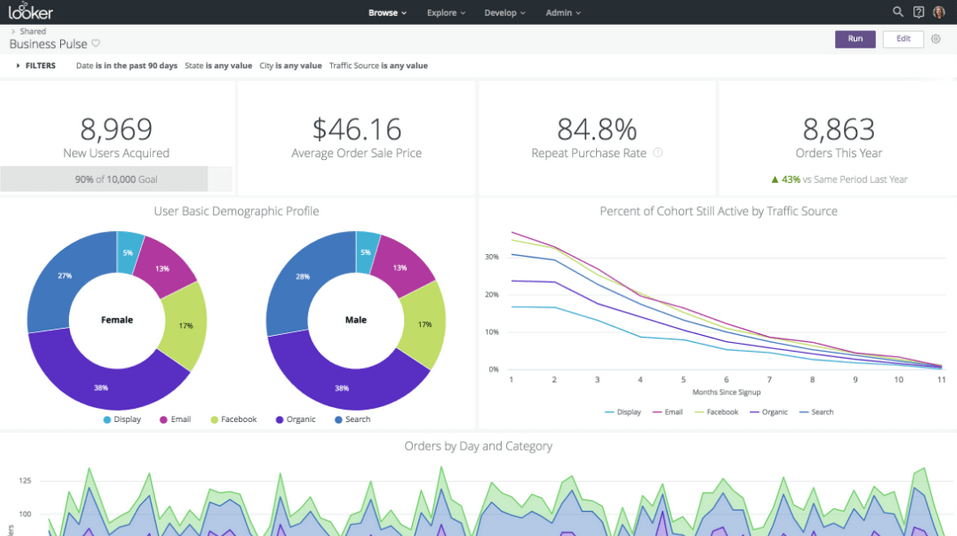Click the 8,863 Orders This Year value

(839, 129)
